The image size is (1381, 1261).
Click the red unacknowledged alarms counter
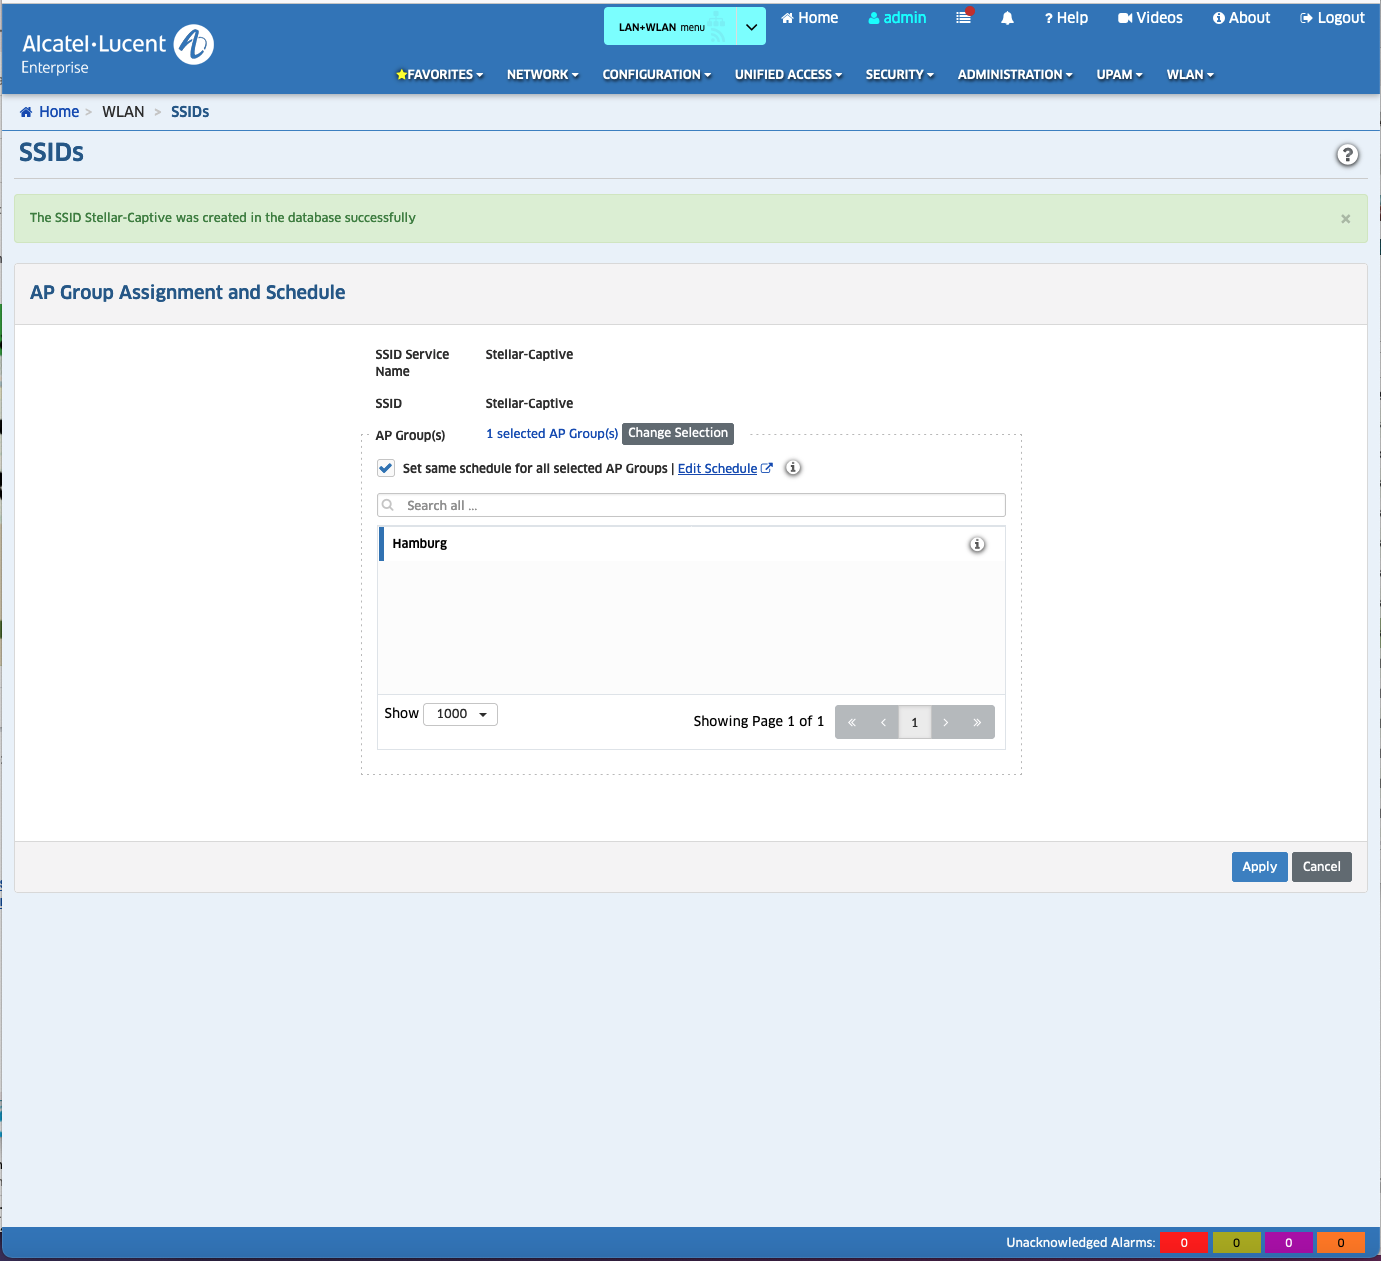point(1183,1243)
